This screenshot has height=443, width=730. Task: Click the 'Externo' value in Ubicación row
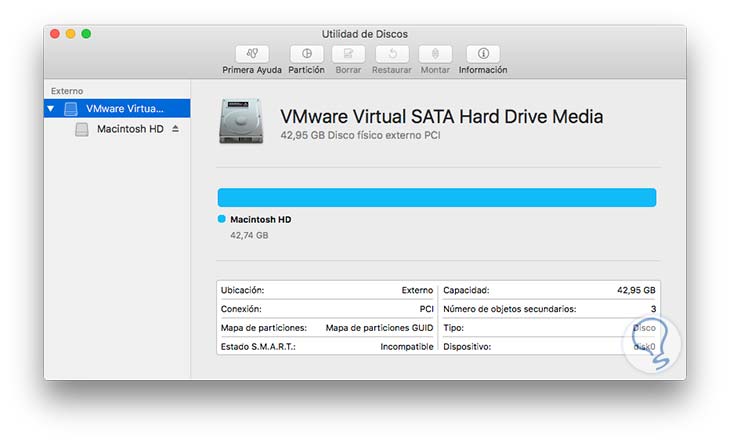(417, 290)
